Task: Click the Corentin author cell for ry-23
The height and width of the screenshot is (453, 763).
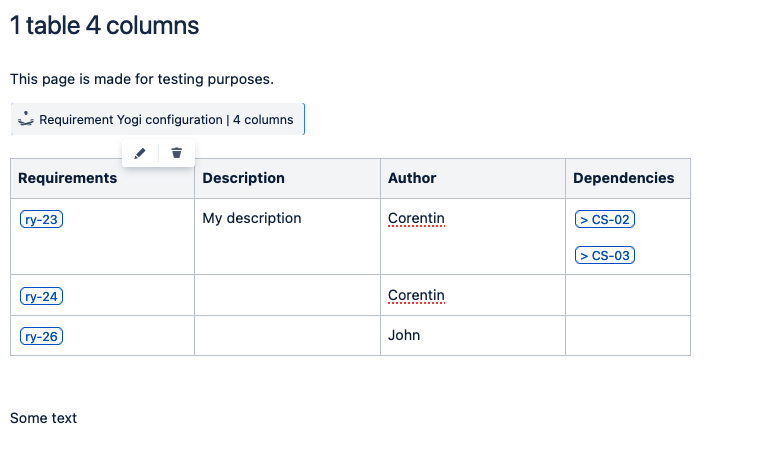Action: [416, 218]
